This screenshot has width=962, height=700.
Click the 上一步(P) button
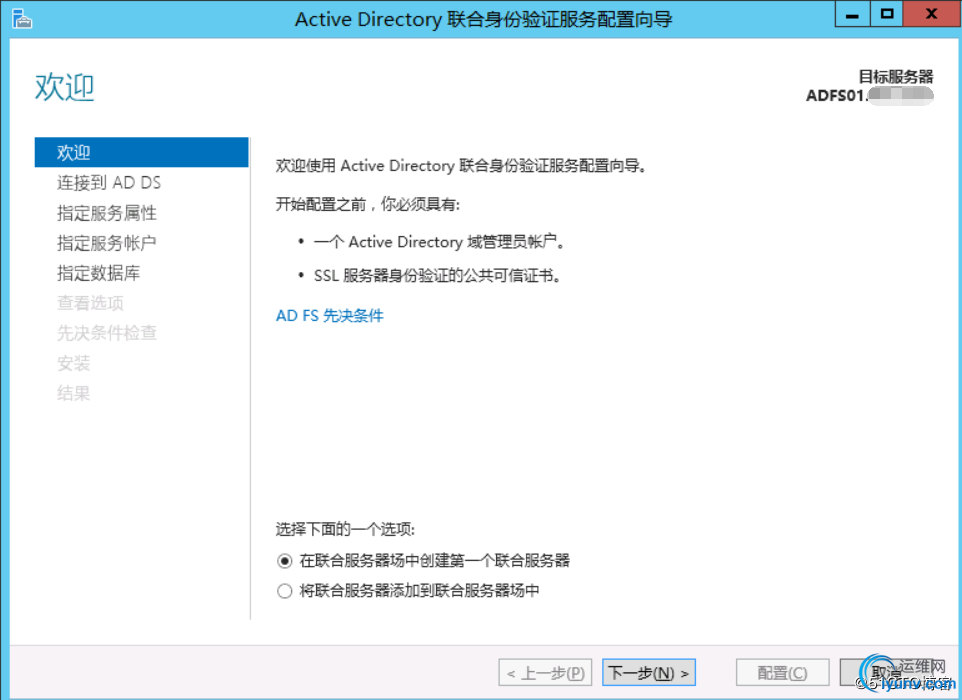(x=545, y=672)
